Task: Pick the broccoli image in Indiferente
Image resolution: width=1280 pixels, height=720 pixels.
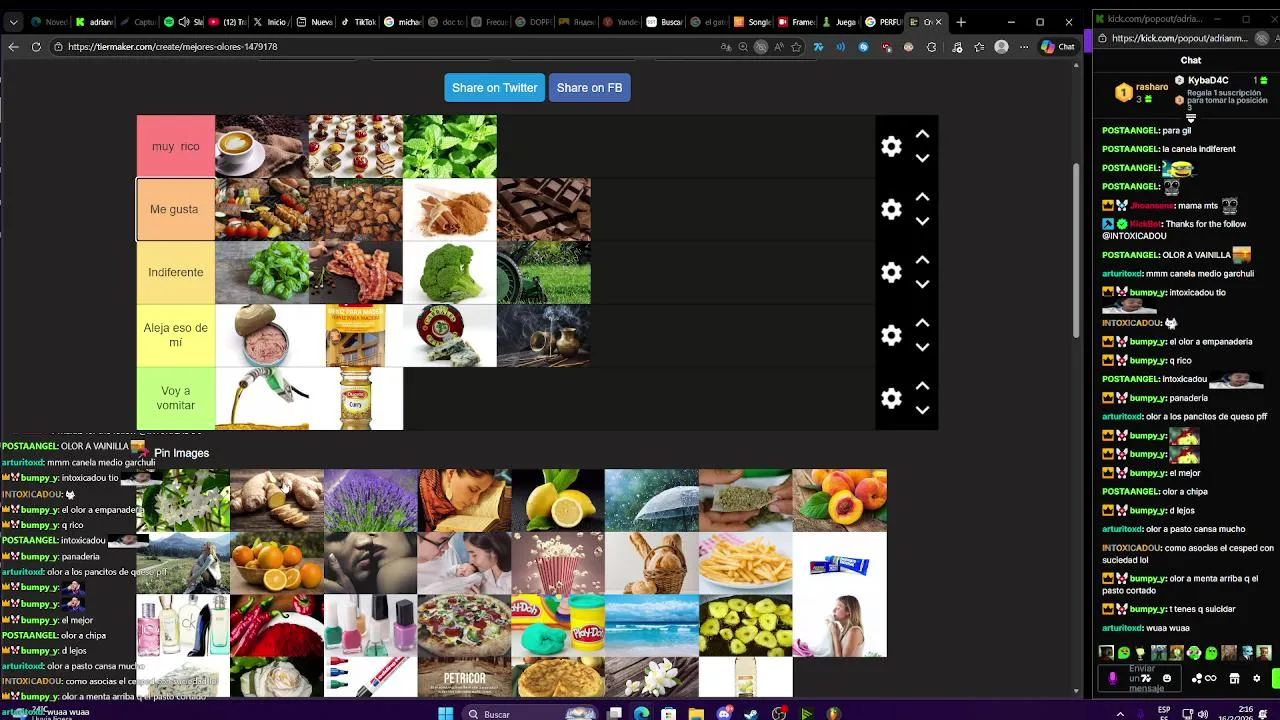Action: click(450, 273)
